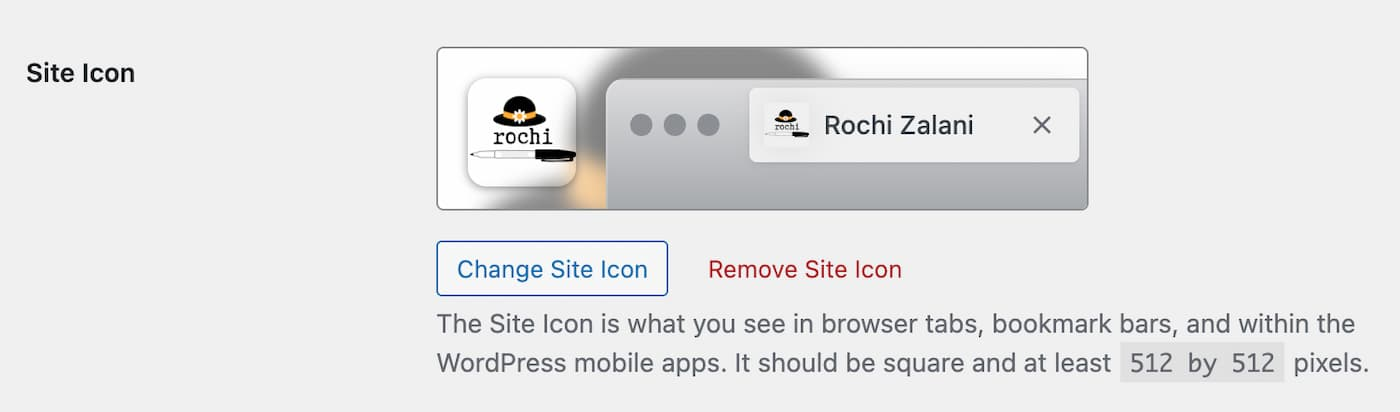Click the gray browser toolbar below the tab
Screen dimensions: 1400x412
[847, 187]
